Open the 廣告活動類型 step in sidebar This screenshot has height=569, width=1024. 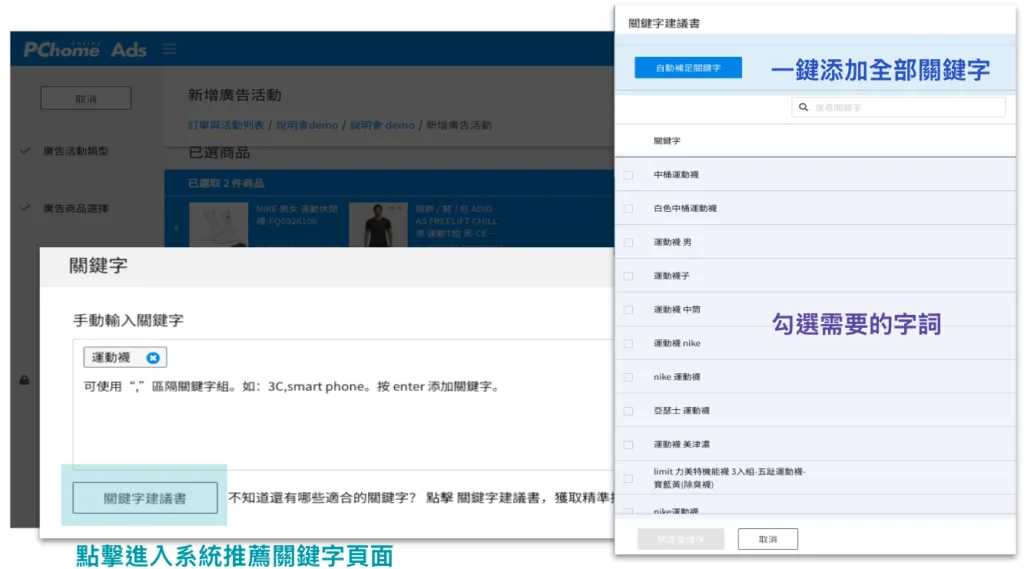click(x=75, y=151)
